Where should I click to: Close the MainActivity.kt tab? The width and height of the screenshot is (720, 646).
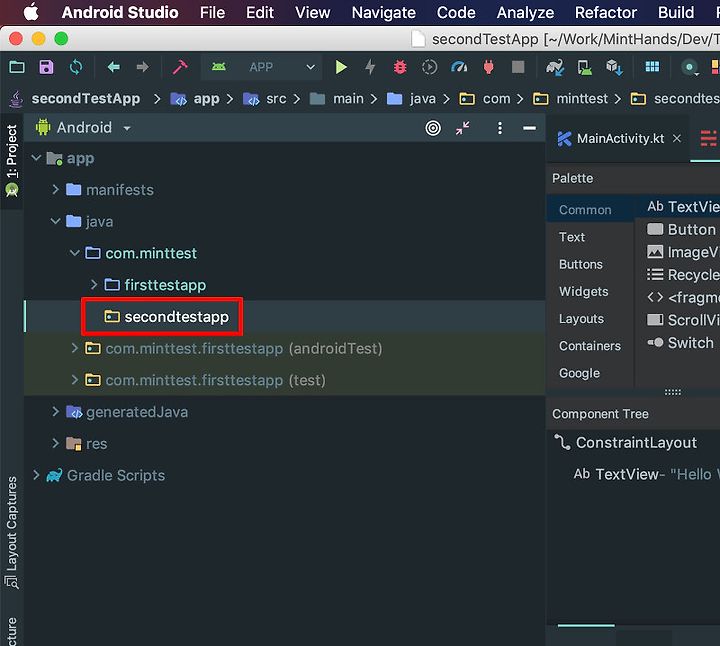coord(677,138)
